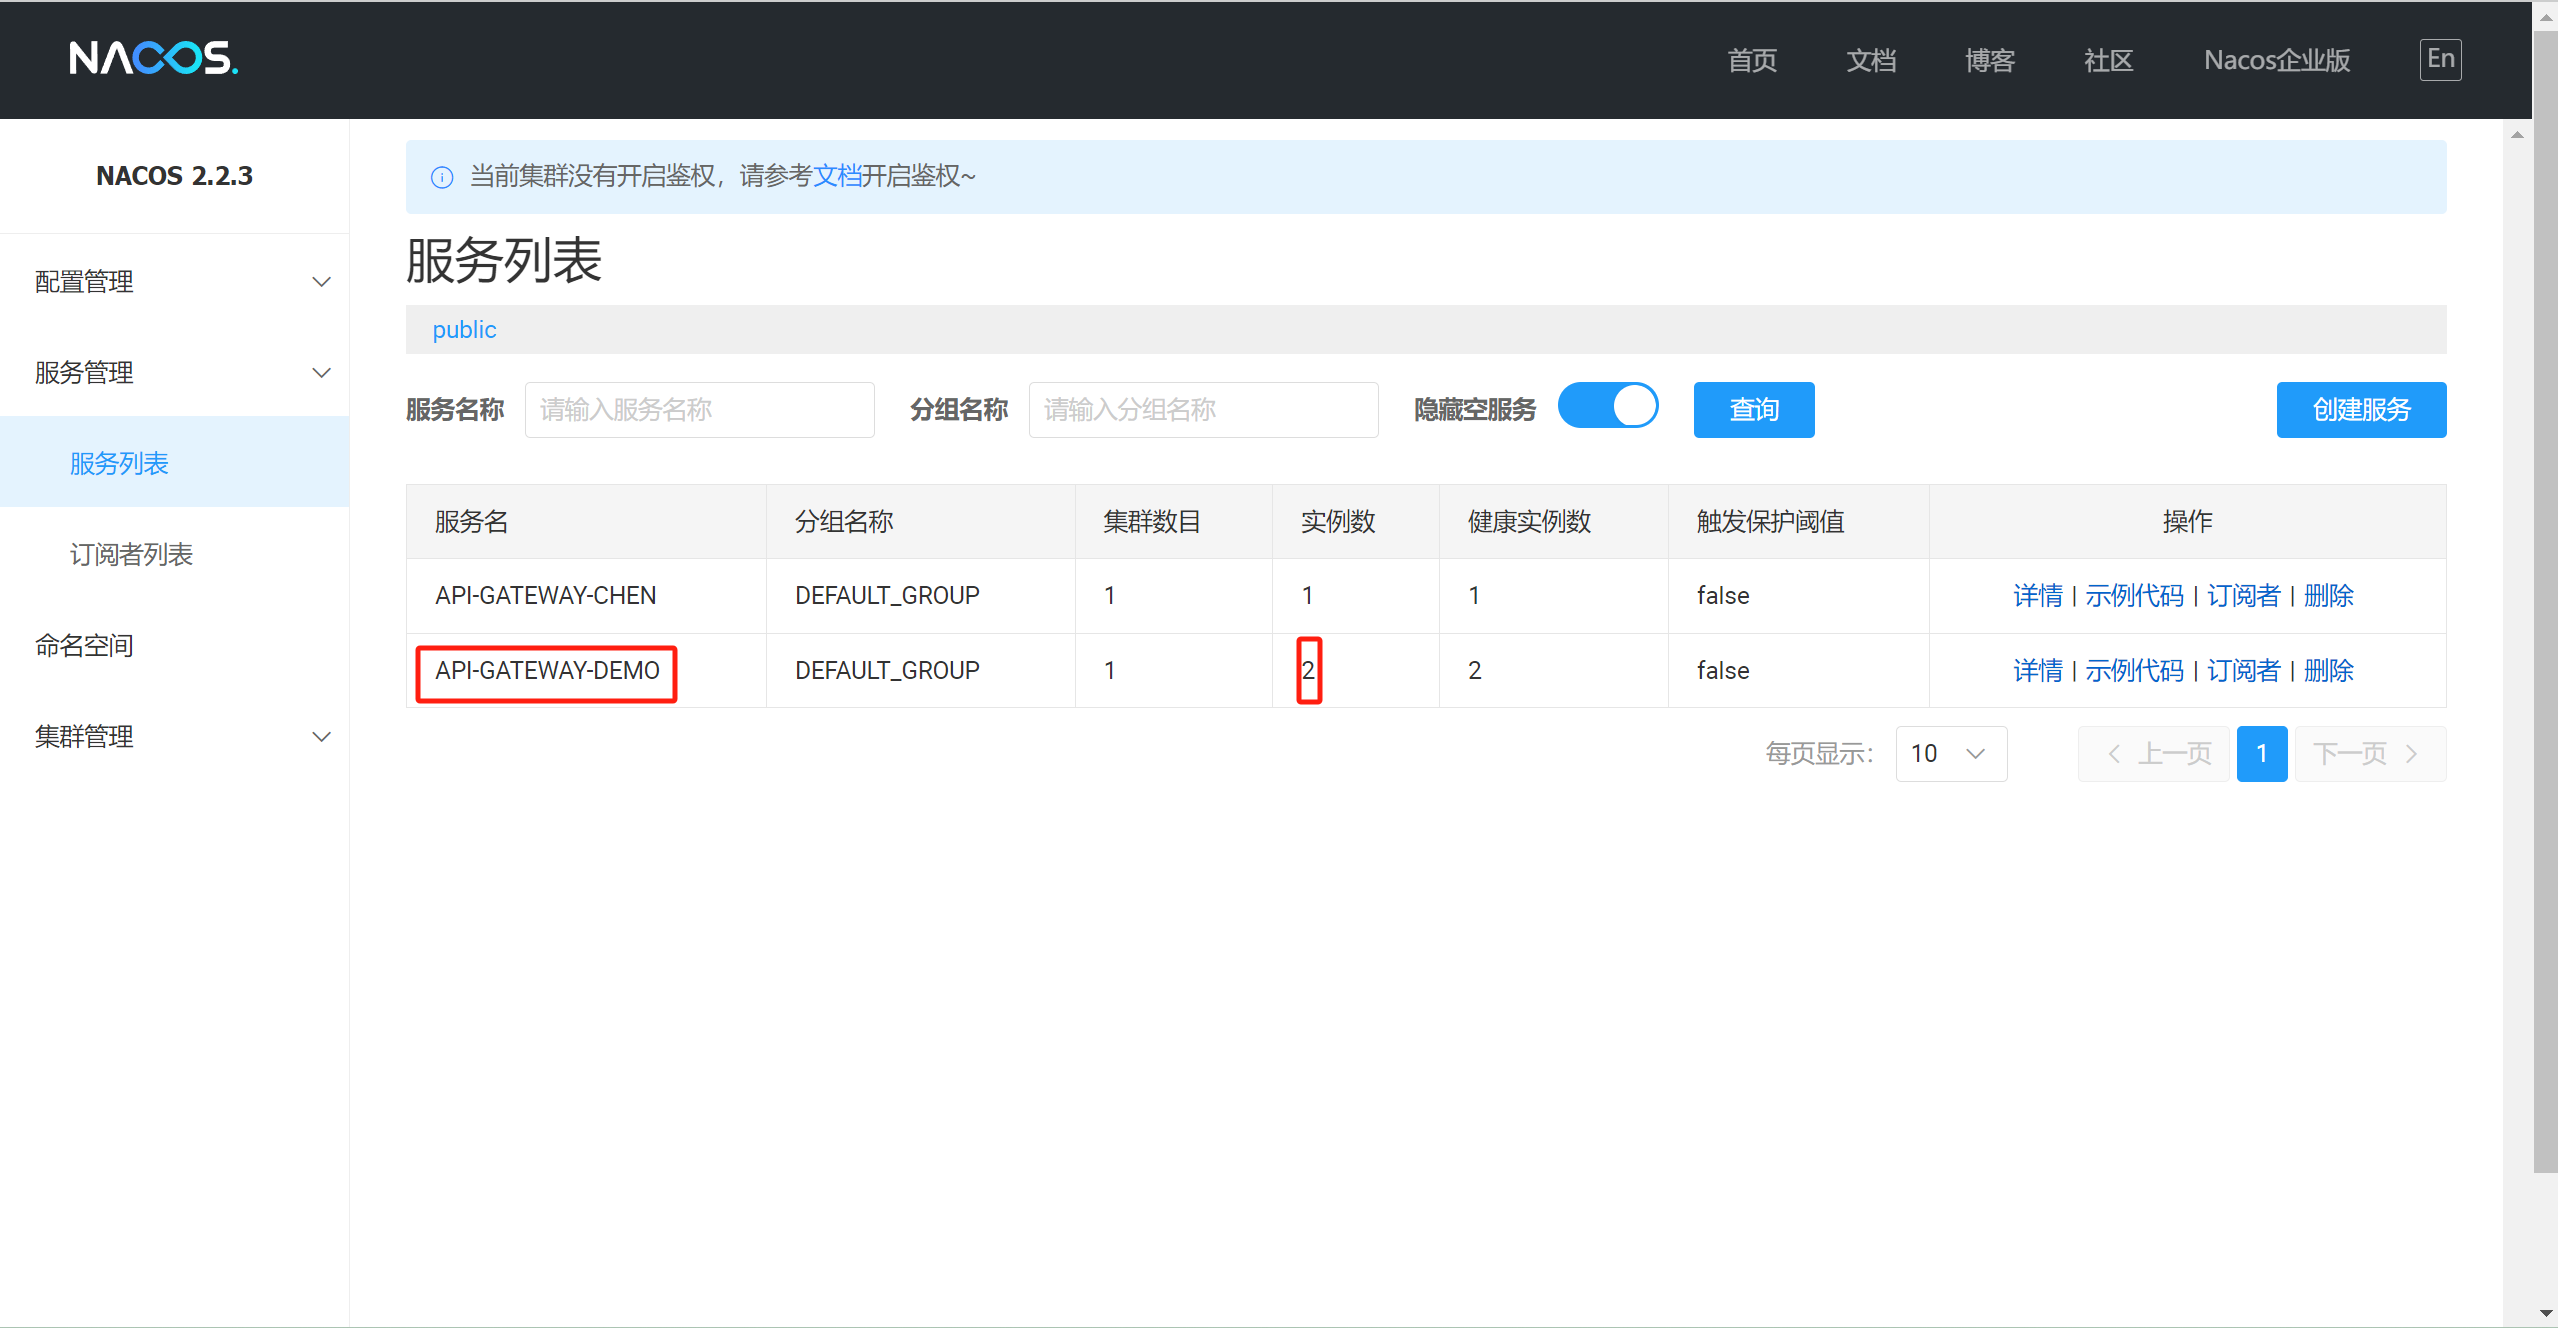Open 订阅者列表 in the sidebar
The image size is (2558, 1328).
tap(131, 555)
